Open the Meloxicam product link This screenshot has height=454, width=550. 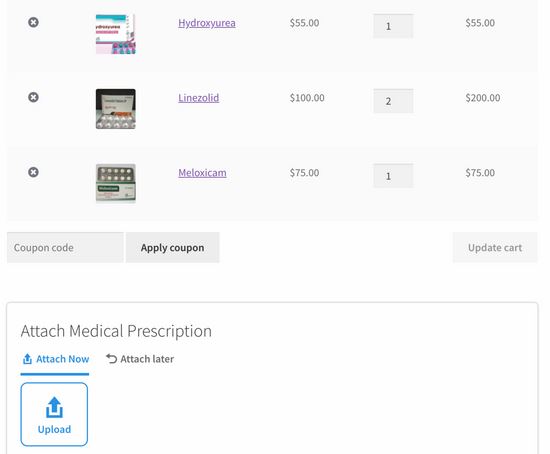202,173
